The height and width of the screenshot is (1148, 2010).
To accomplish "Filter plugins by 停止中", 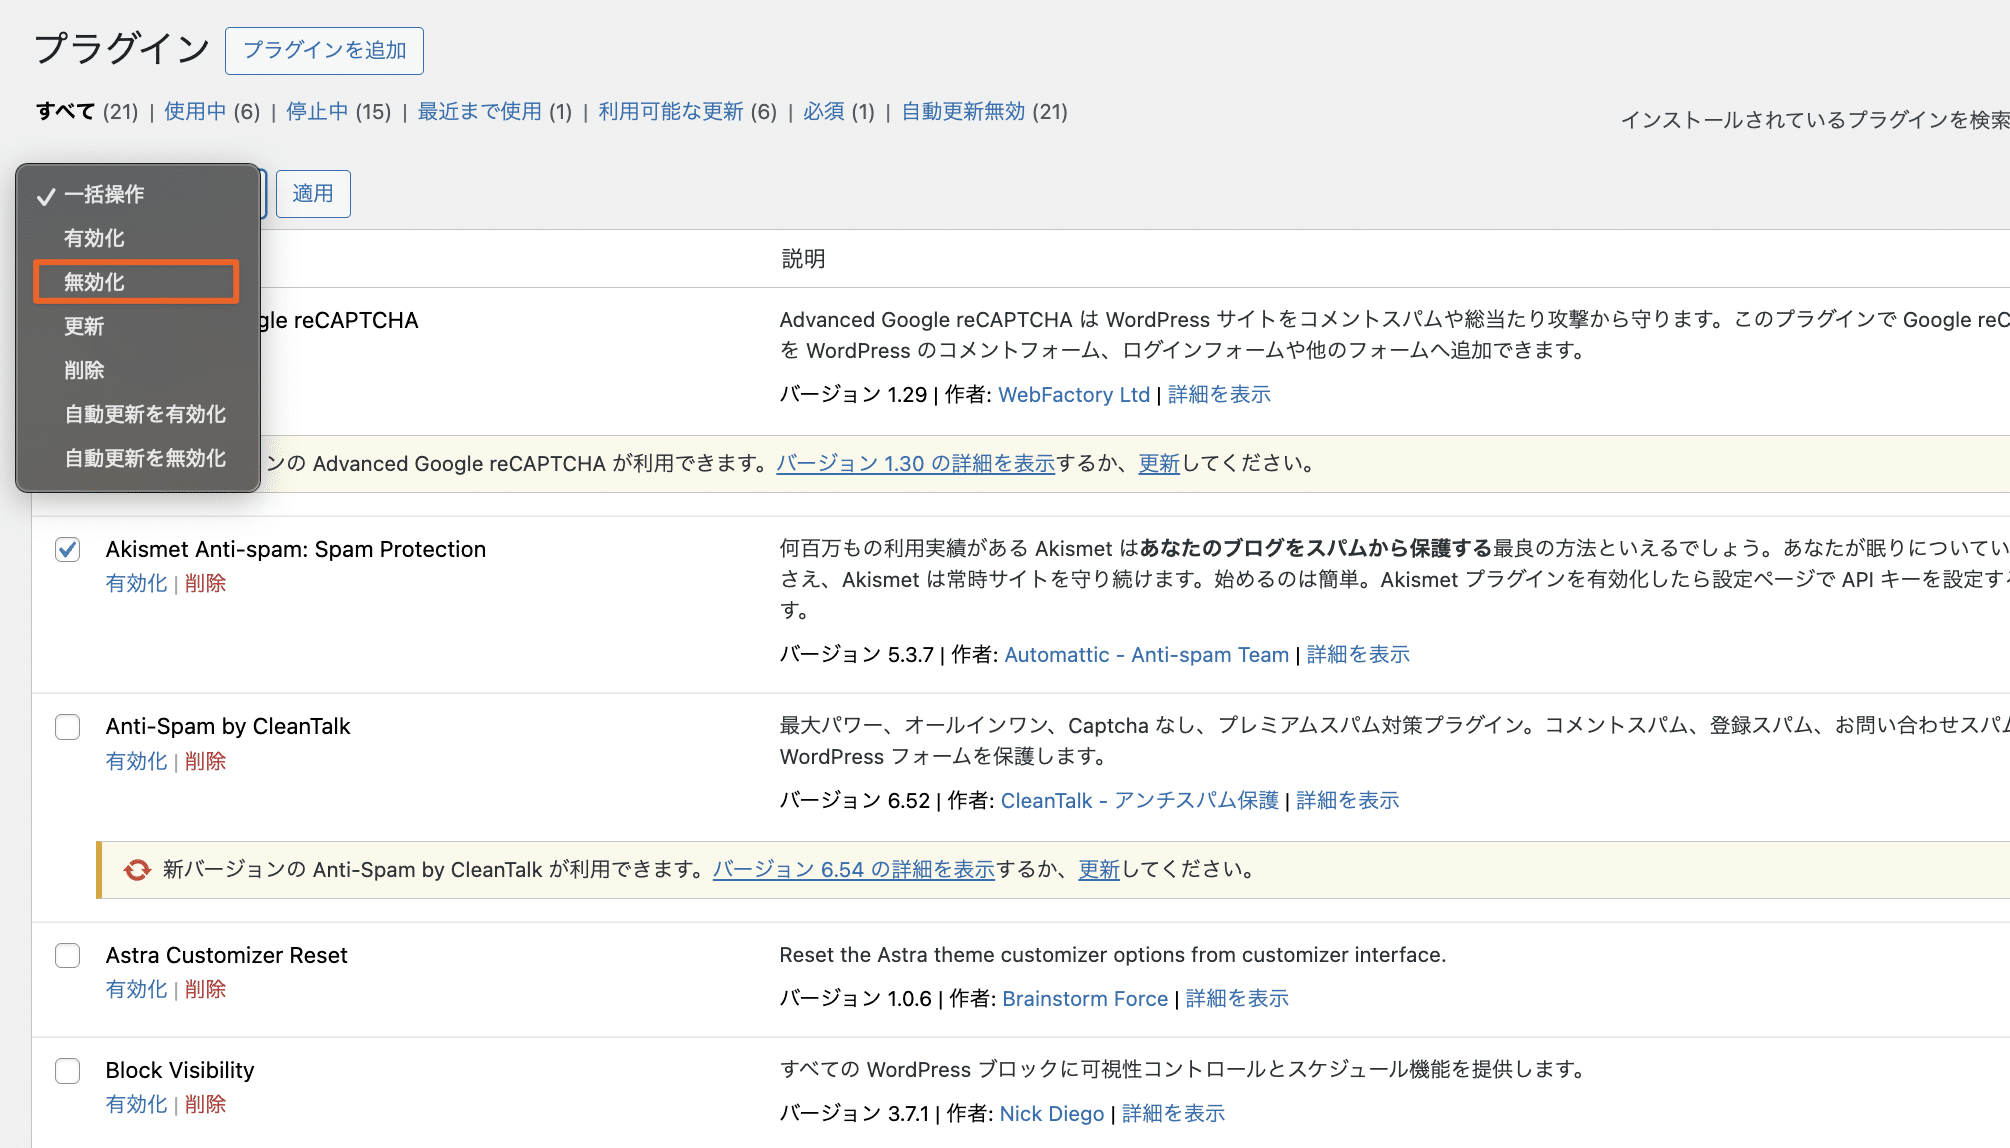I will tap(317, 111).
